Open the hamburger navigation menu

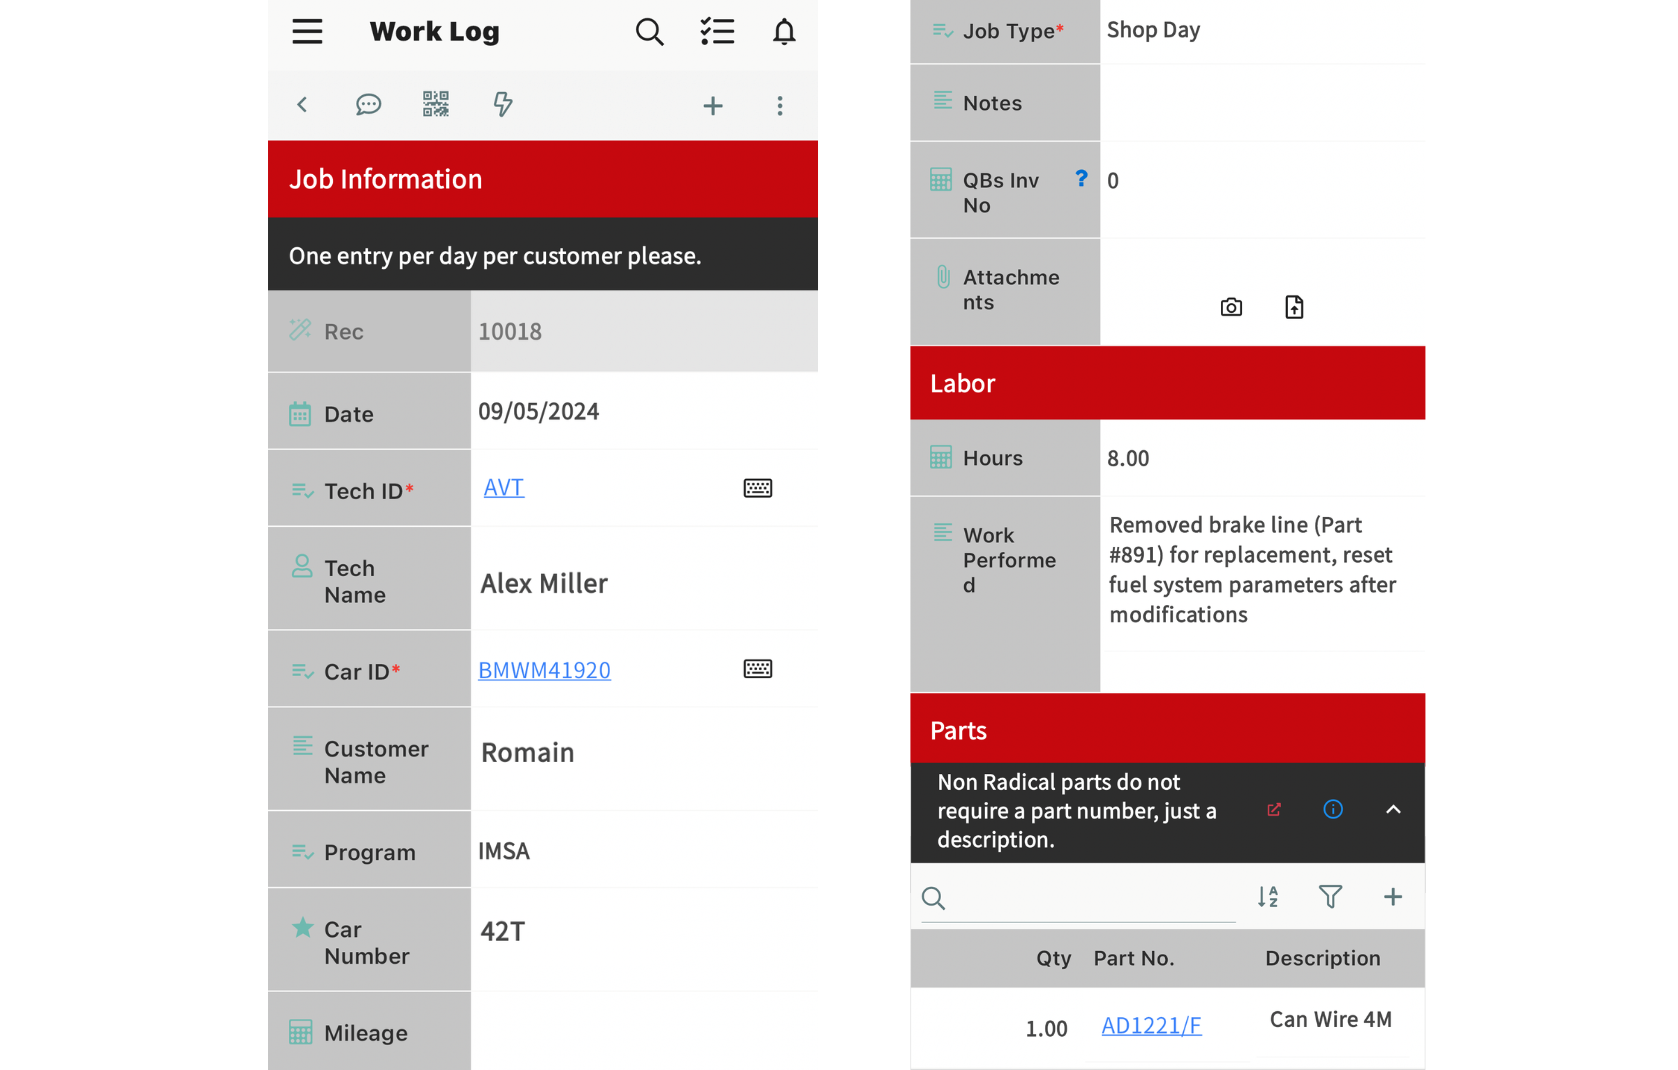[x=307, y=32]
